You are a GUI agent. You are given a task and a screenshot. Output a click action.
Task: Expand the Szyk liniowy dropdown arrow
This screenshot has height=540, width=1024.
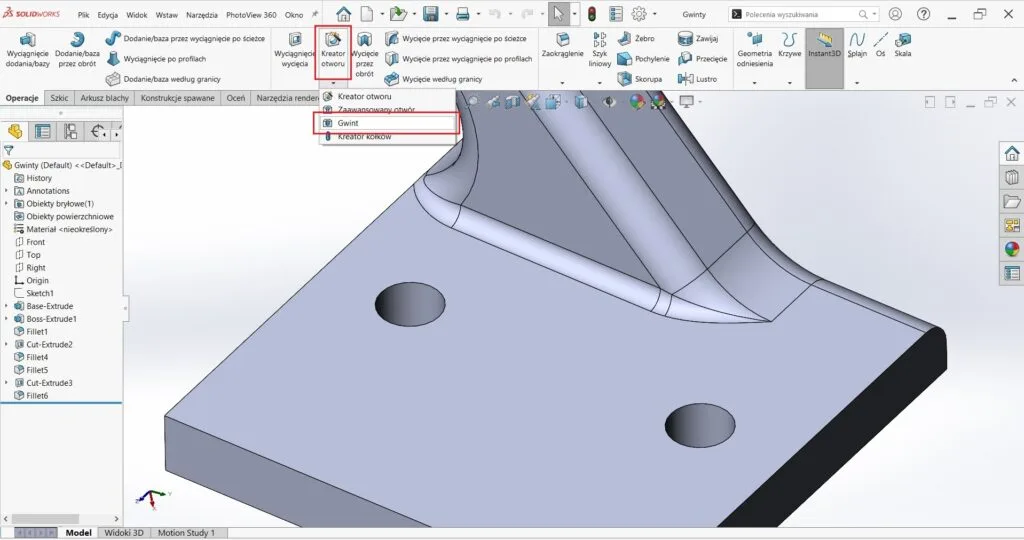click(x=600, y=83)
